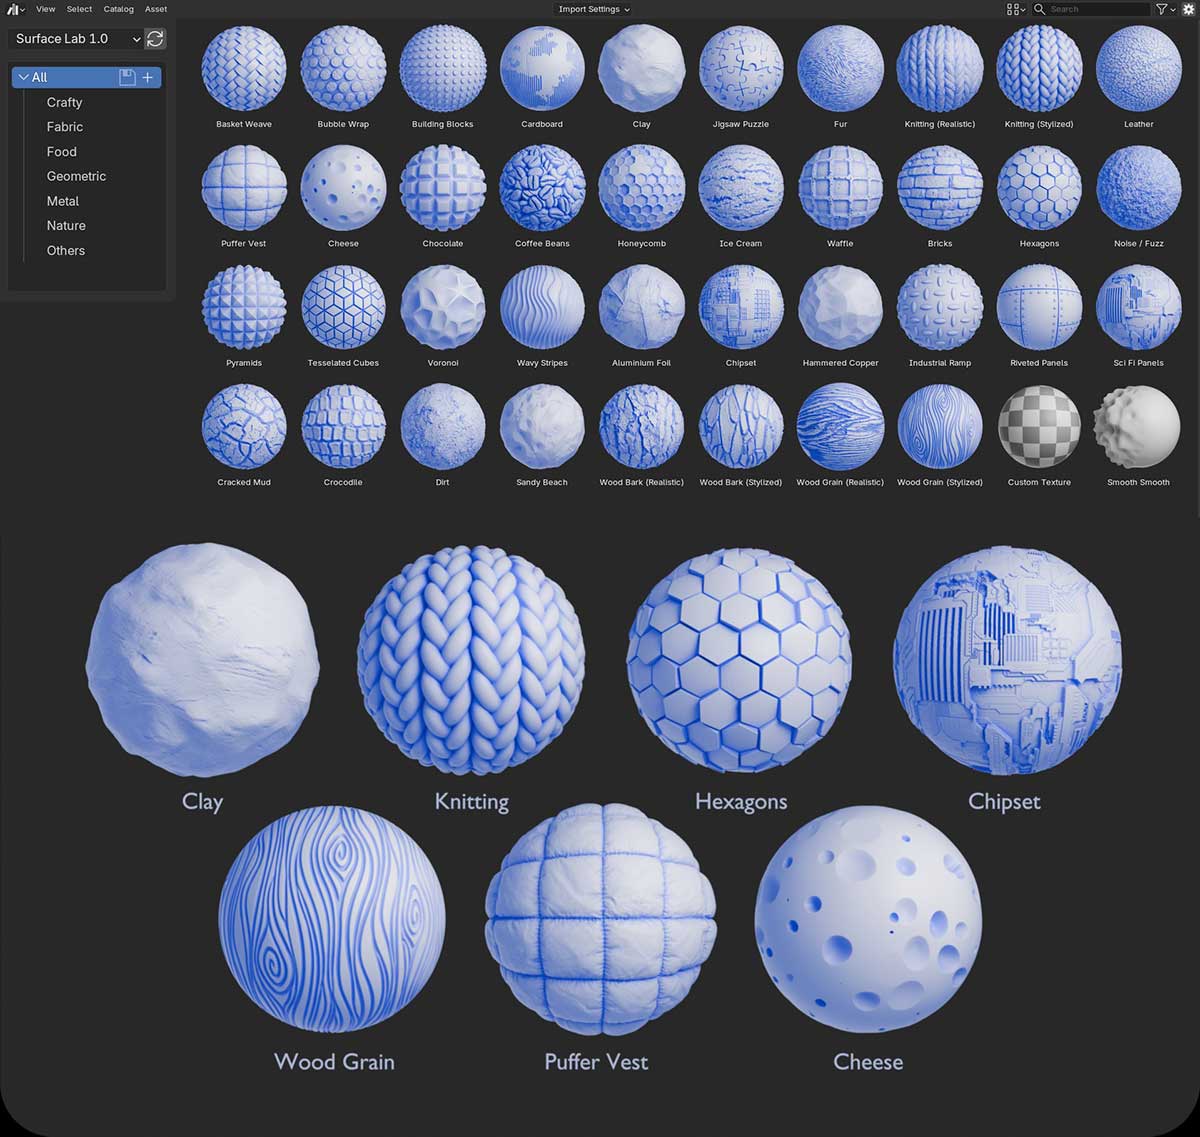Image resolution: width=1200 pixels, height=1137 pixels.
Task: Select the Honeycomb material thumbnail
Action: point(641,186)
